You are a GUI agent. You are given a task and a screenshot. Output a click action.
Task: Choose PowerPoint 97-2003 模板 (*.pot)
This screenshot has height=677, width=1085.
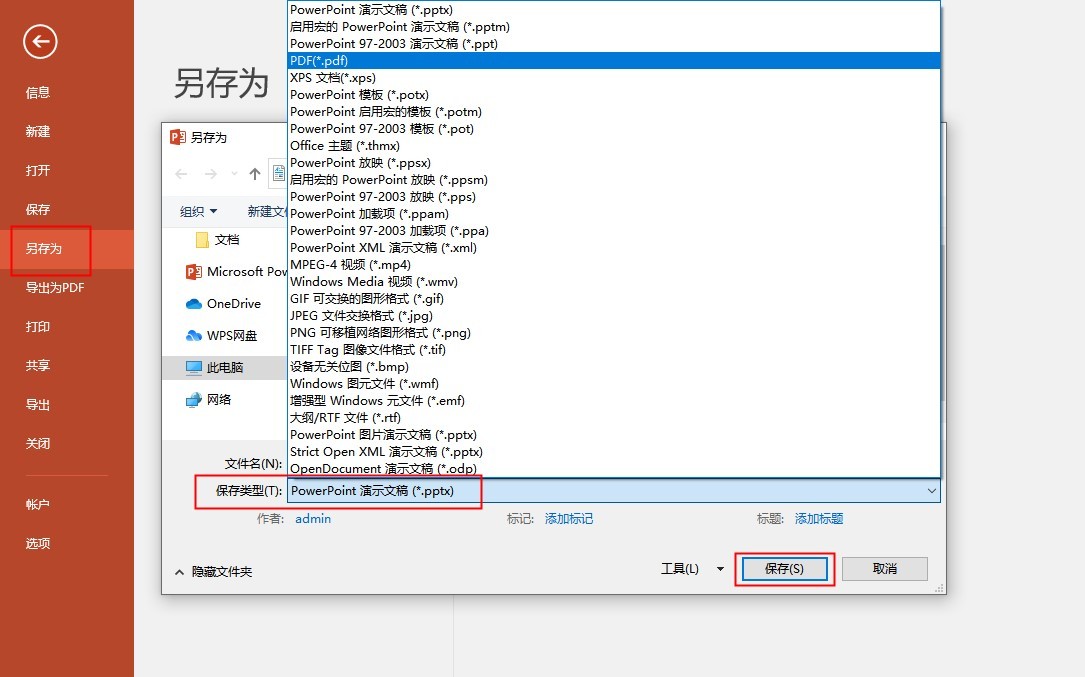click(614, 129)
